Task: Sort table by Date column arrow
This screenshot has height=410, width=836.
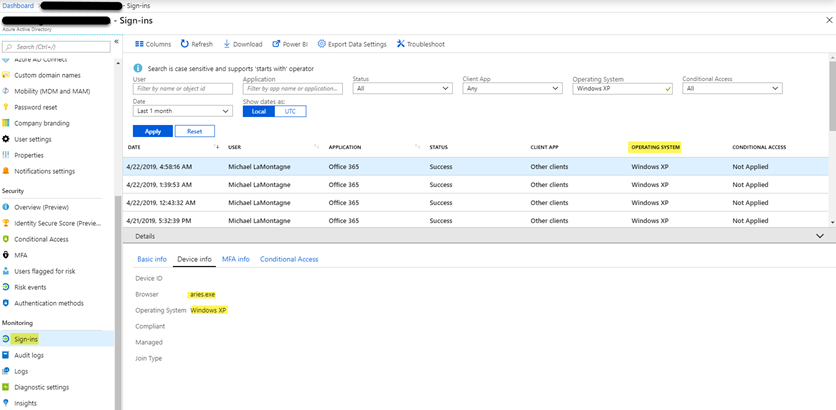Action: (x=216, y=147)
